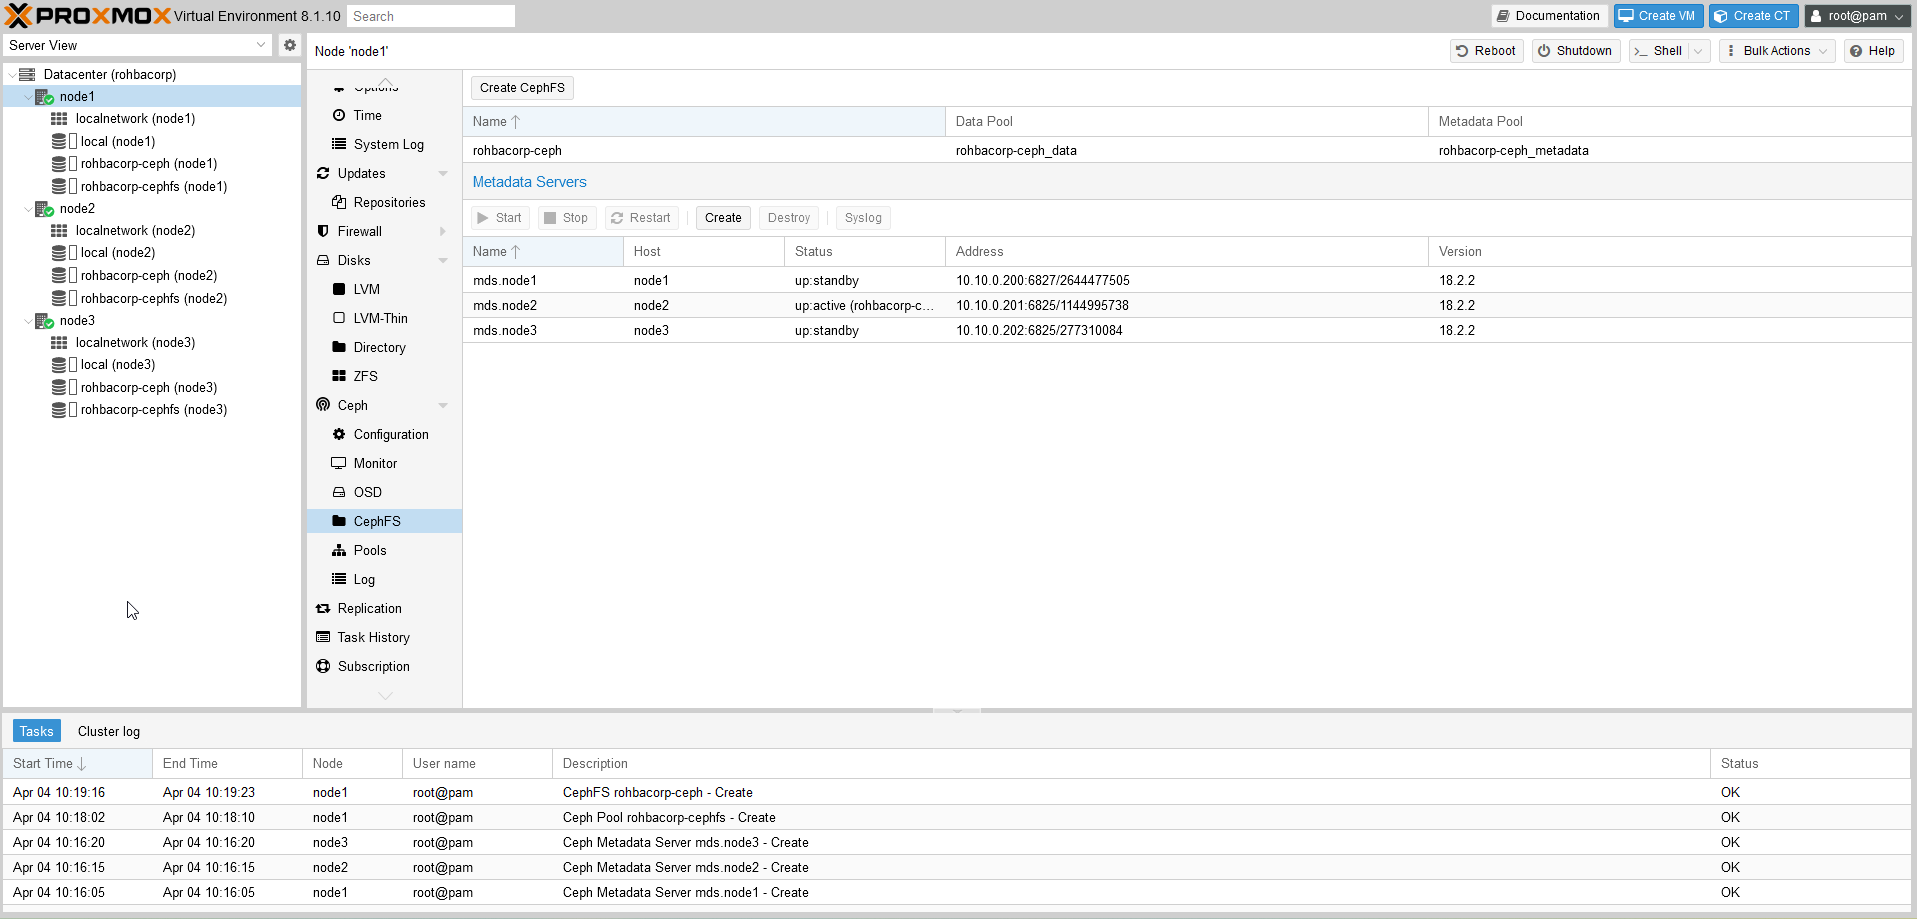Open the Server View settings gear
This screenshot has height=919, width=1917.
click(x=290, y=45)
